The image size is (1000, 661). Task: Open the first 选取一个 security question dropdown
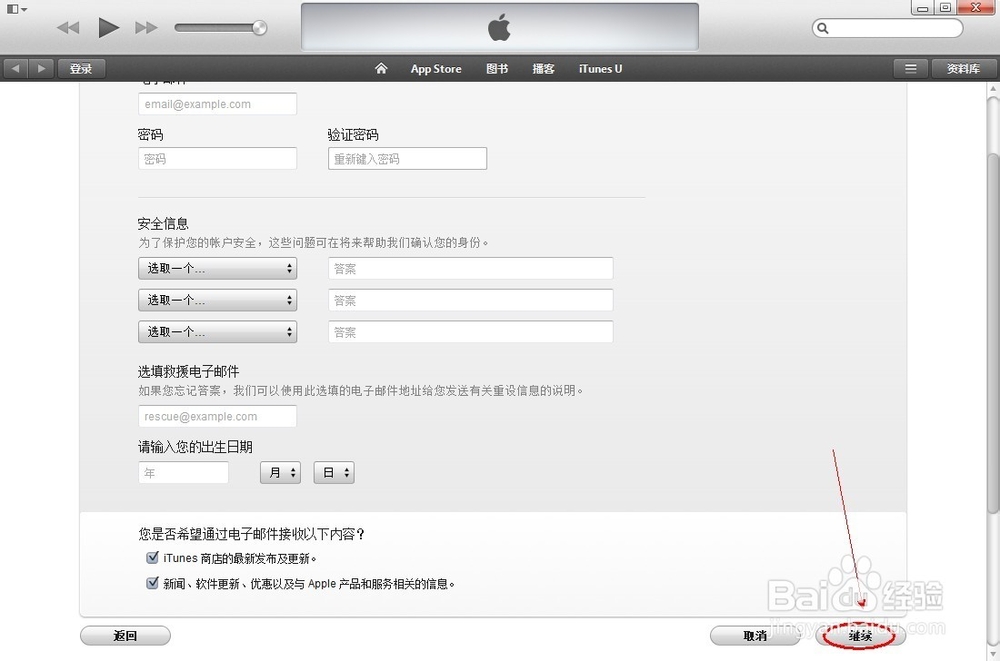(217, 268)
